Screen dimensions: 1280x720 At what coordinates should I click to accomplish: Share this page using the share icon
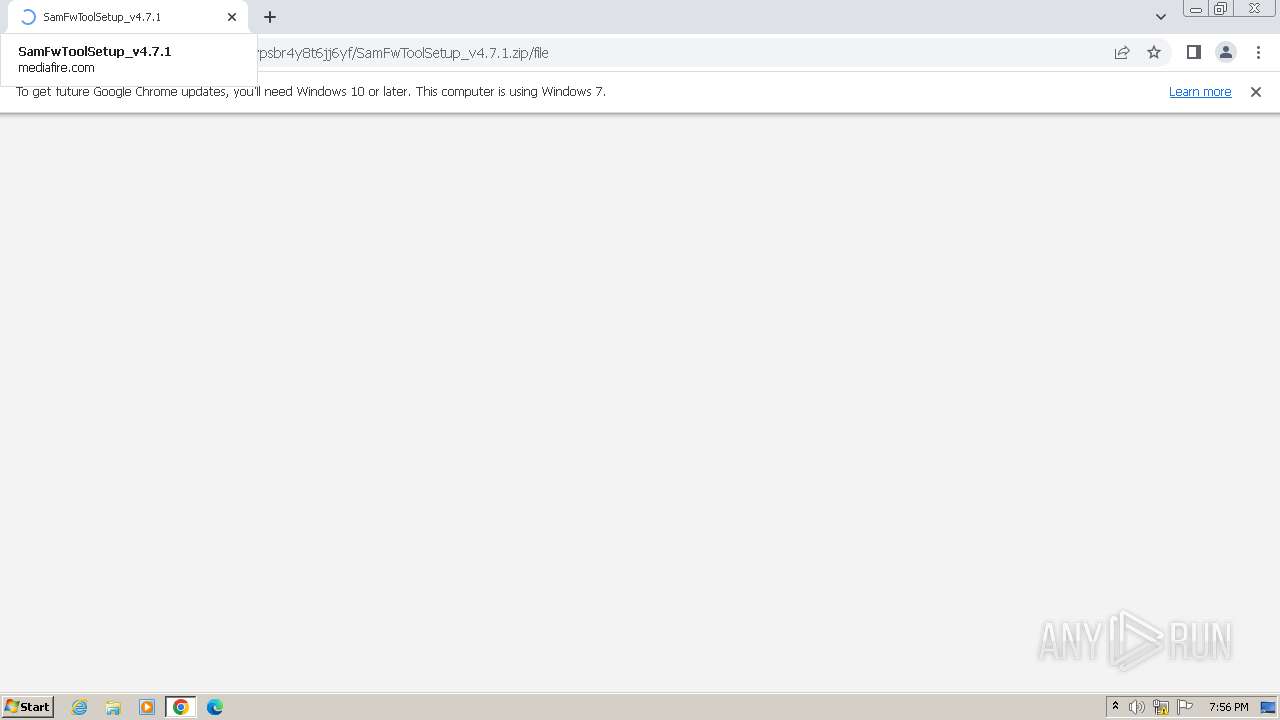point(1122,53)
